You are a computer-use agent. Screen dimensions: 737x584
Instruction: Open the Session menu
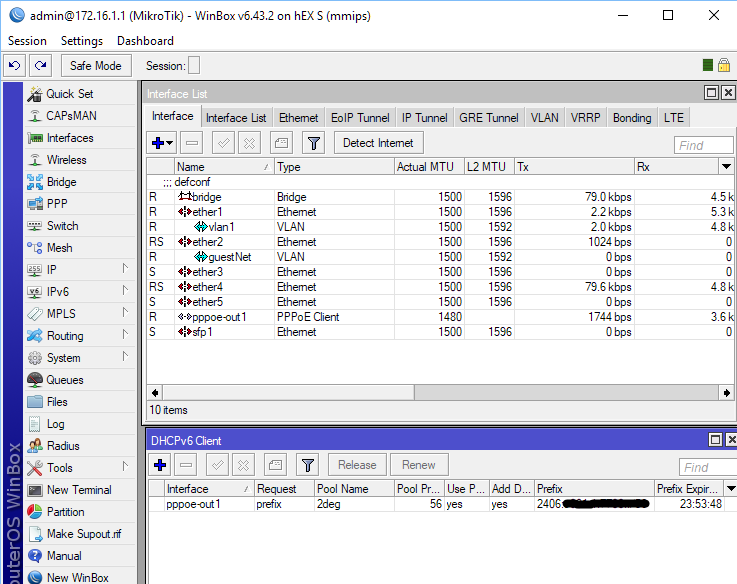(x=27, y=41)
